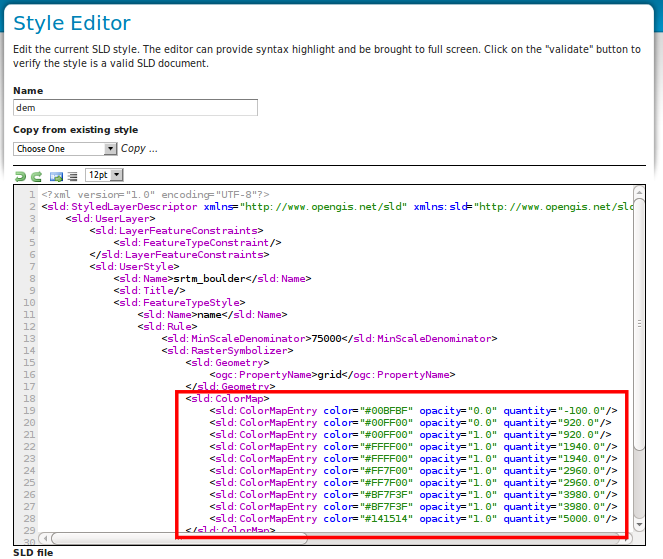Click the green undo arrow icon
The image size is (663, 559).
20,176
